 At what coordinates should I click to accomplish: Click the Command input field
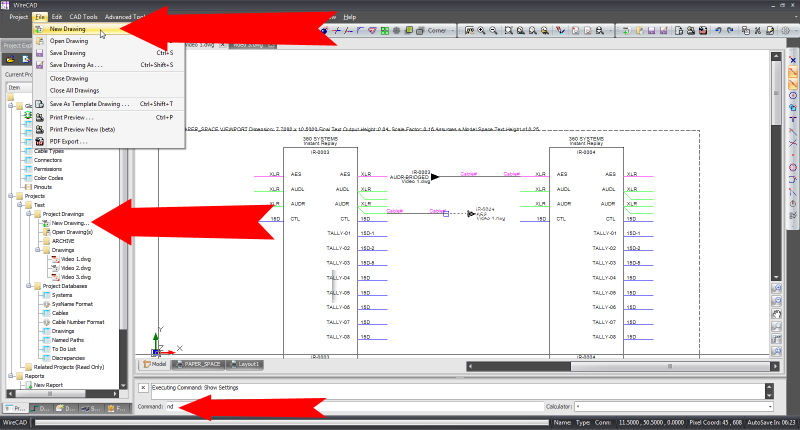pos(355,407)
